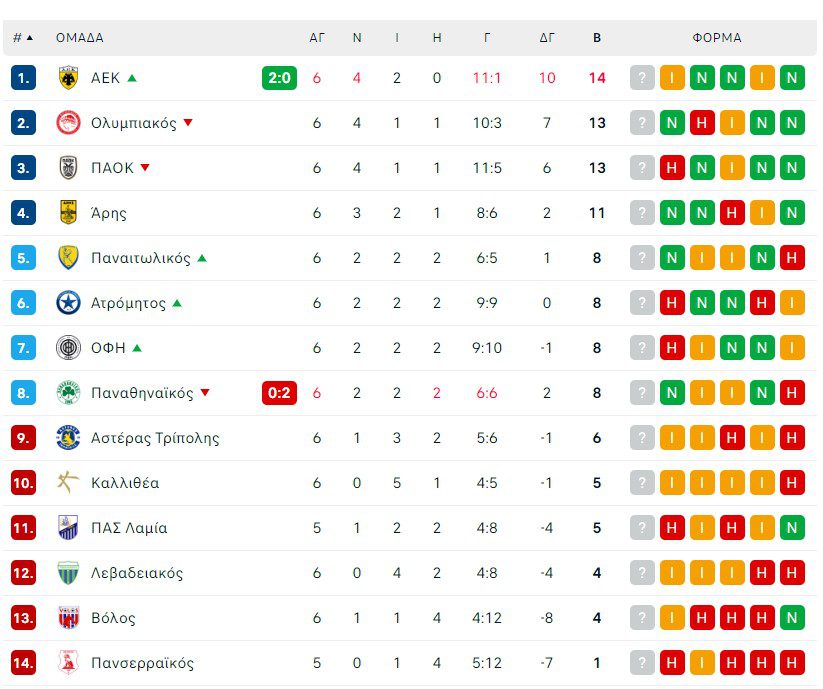The width and height of the screenshot is (823, 689).
Task: Click the Άρης team badge
Action: pyautogui.click(x=68, y=213)
